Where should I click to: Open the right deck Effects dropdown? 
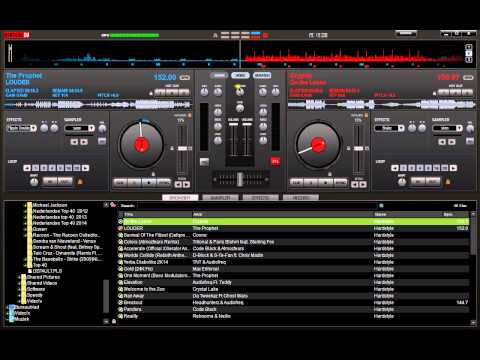coord(389,128)
